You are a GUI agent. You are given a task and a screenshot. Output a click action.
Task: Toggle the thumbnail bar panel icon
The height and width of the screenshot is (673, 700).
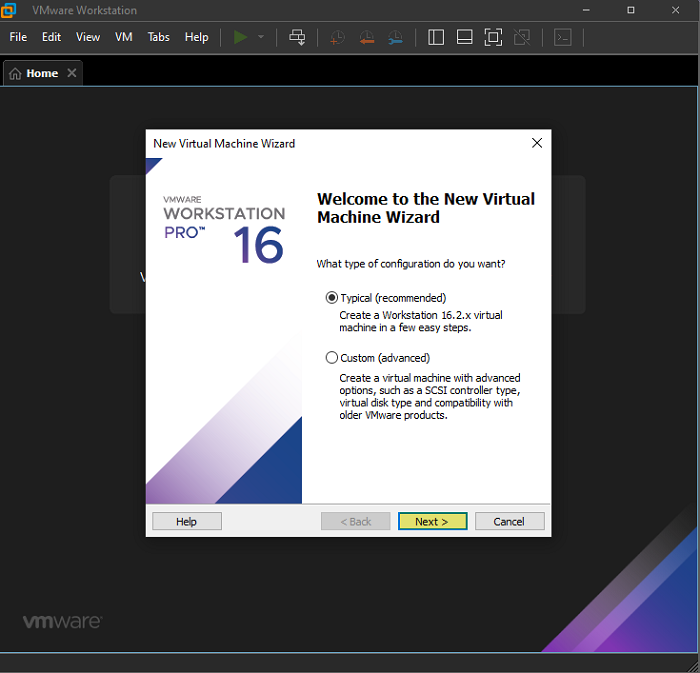point(464,37)
